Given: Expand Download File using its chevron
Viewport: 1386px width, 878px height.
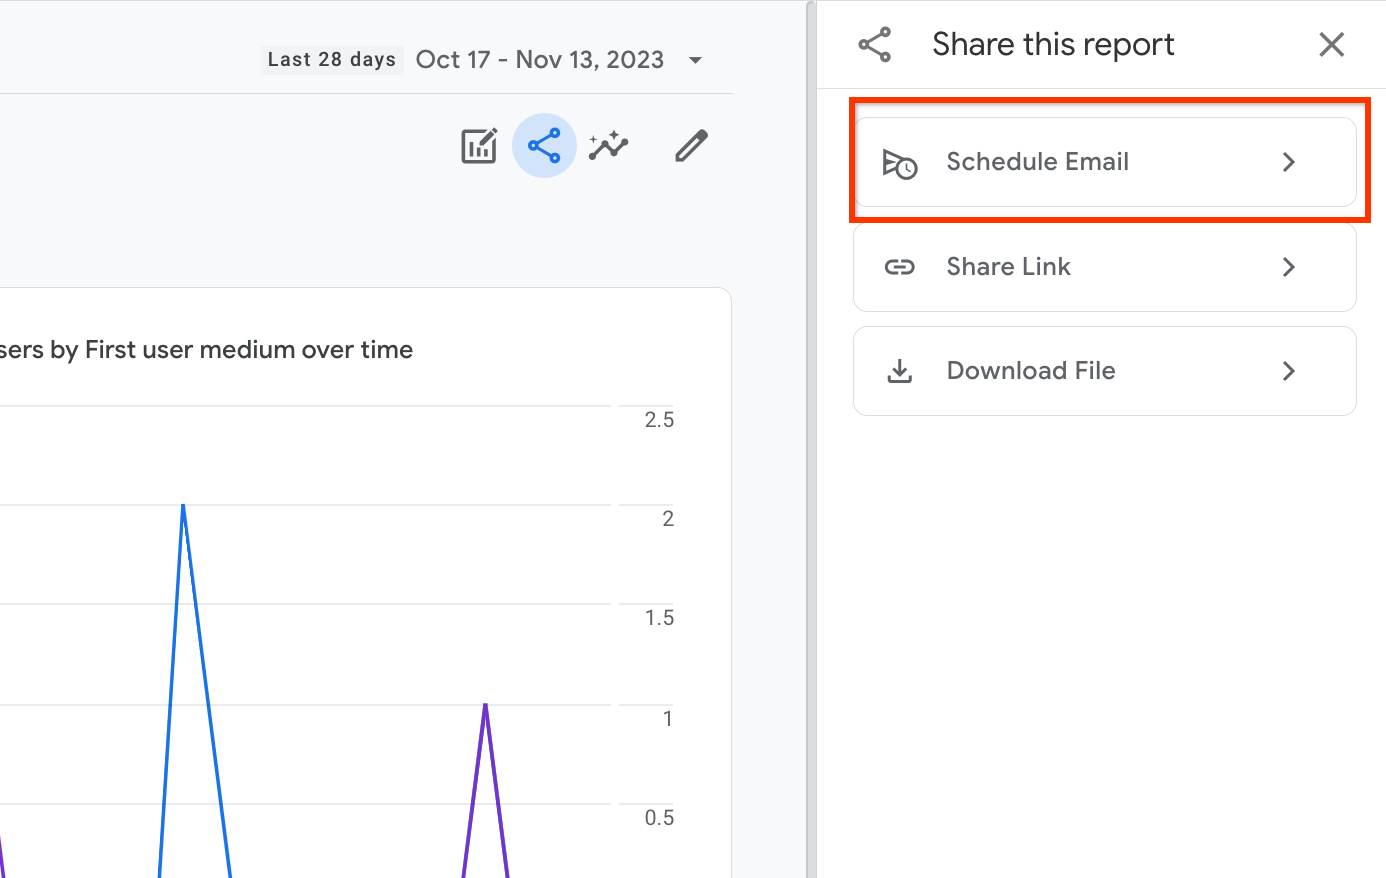Looking at the screenshot, I should click(1289, 371).
